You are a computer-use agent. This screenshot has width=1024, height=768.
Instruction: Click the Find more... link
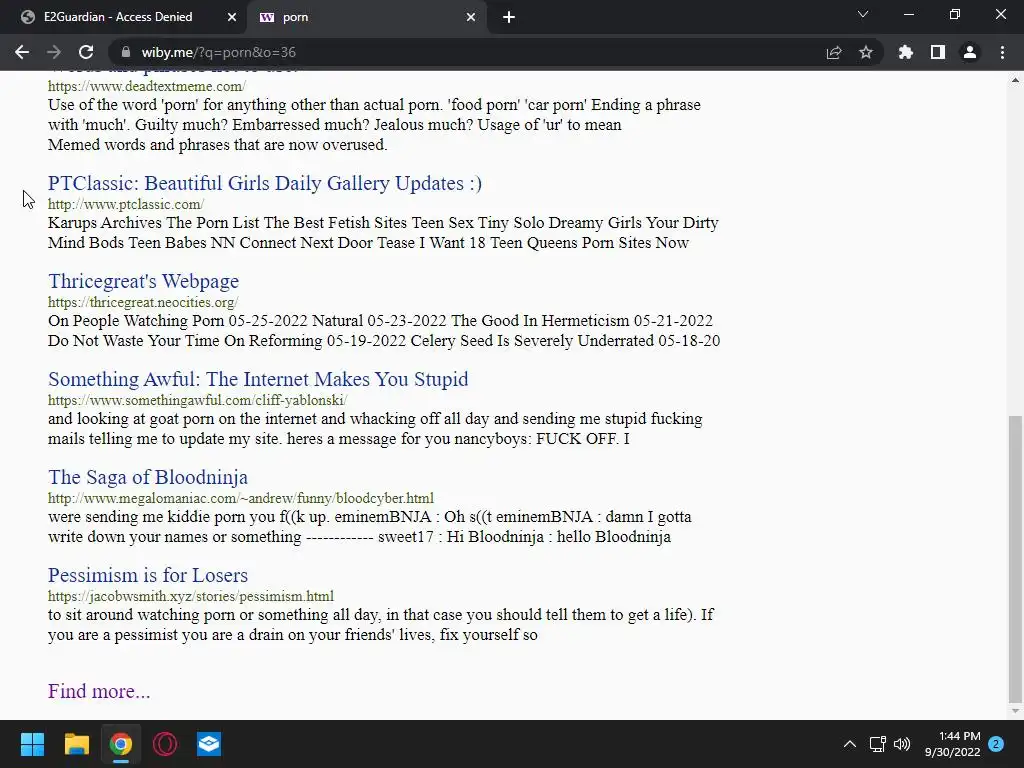99,691
